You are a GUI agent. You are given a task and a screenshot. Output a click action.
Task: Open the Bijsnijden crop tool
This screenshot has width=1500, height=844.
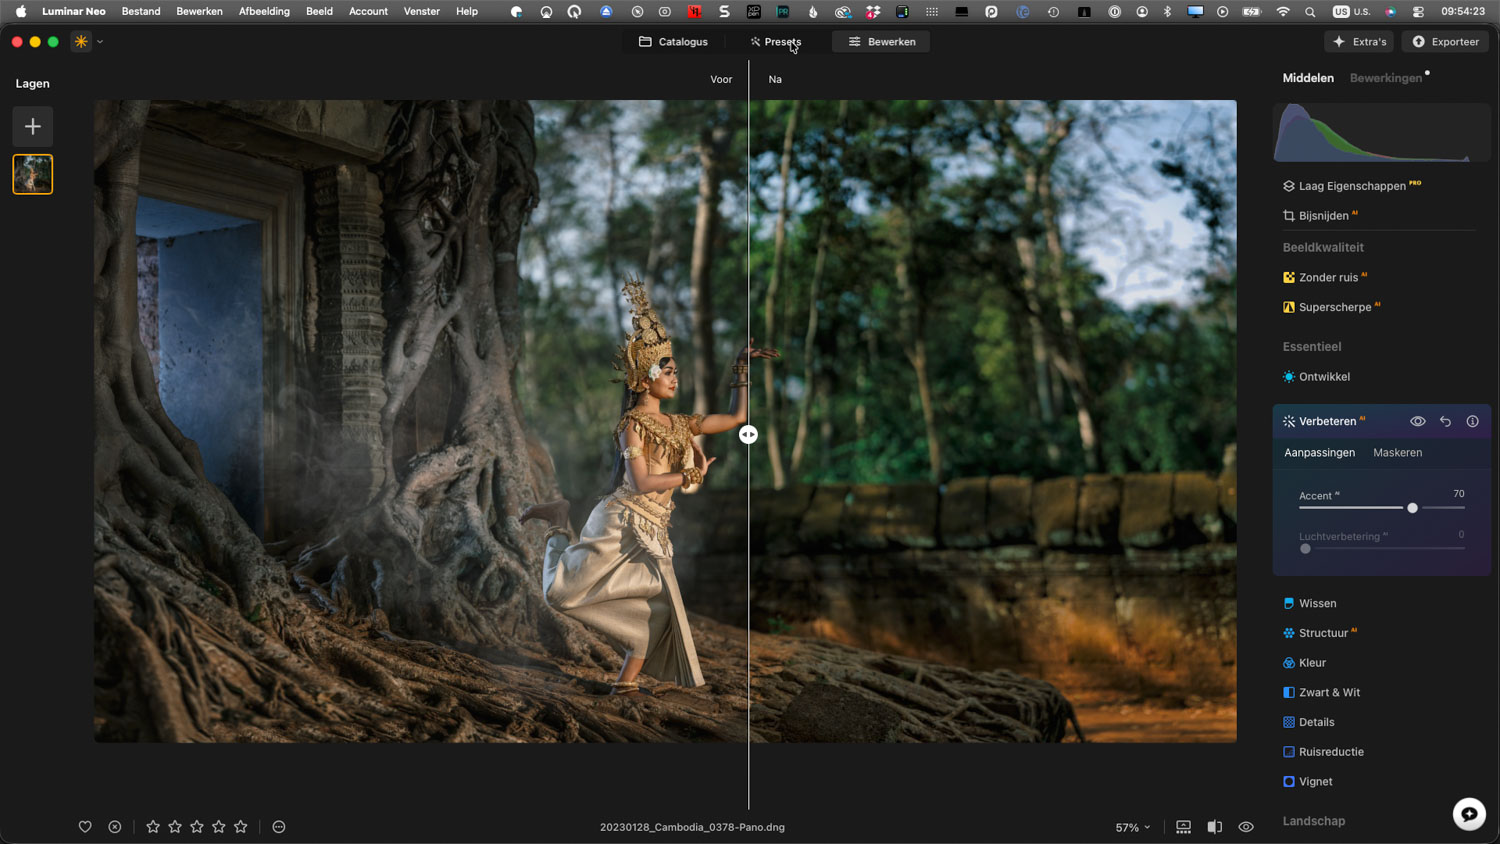pos(1321,216)
